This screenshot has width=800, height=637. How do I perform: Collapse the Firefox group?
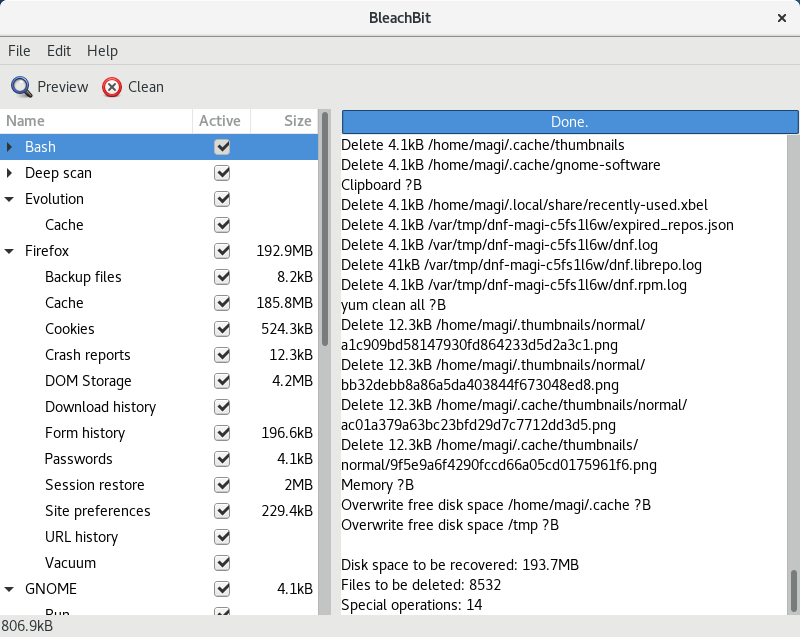(x=9, y=251)
